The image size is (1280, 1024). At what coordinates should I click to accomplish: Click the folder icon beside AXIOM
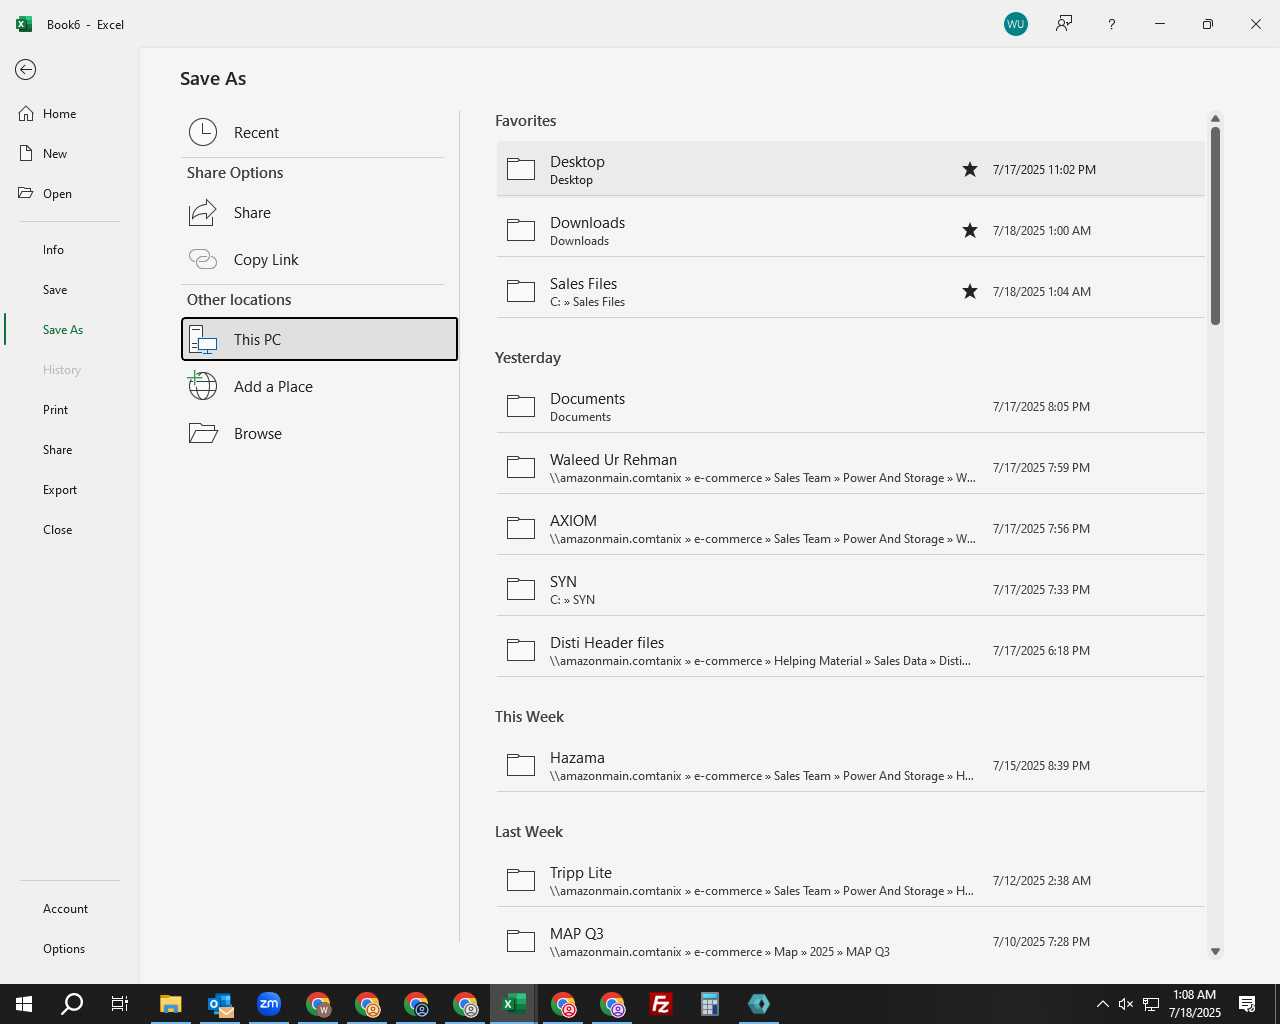[521, 528]
